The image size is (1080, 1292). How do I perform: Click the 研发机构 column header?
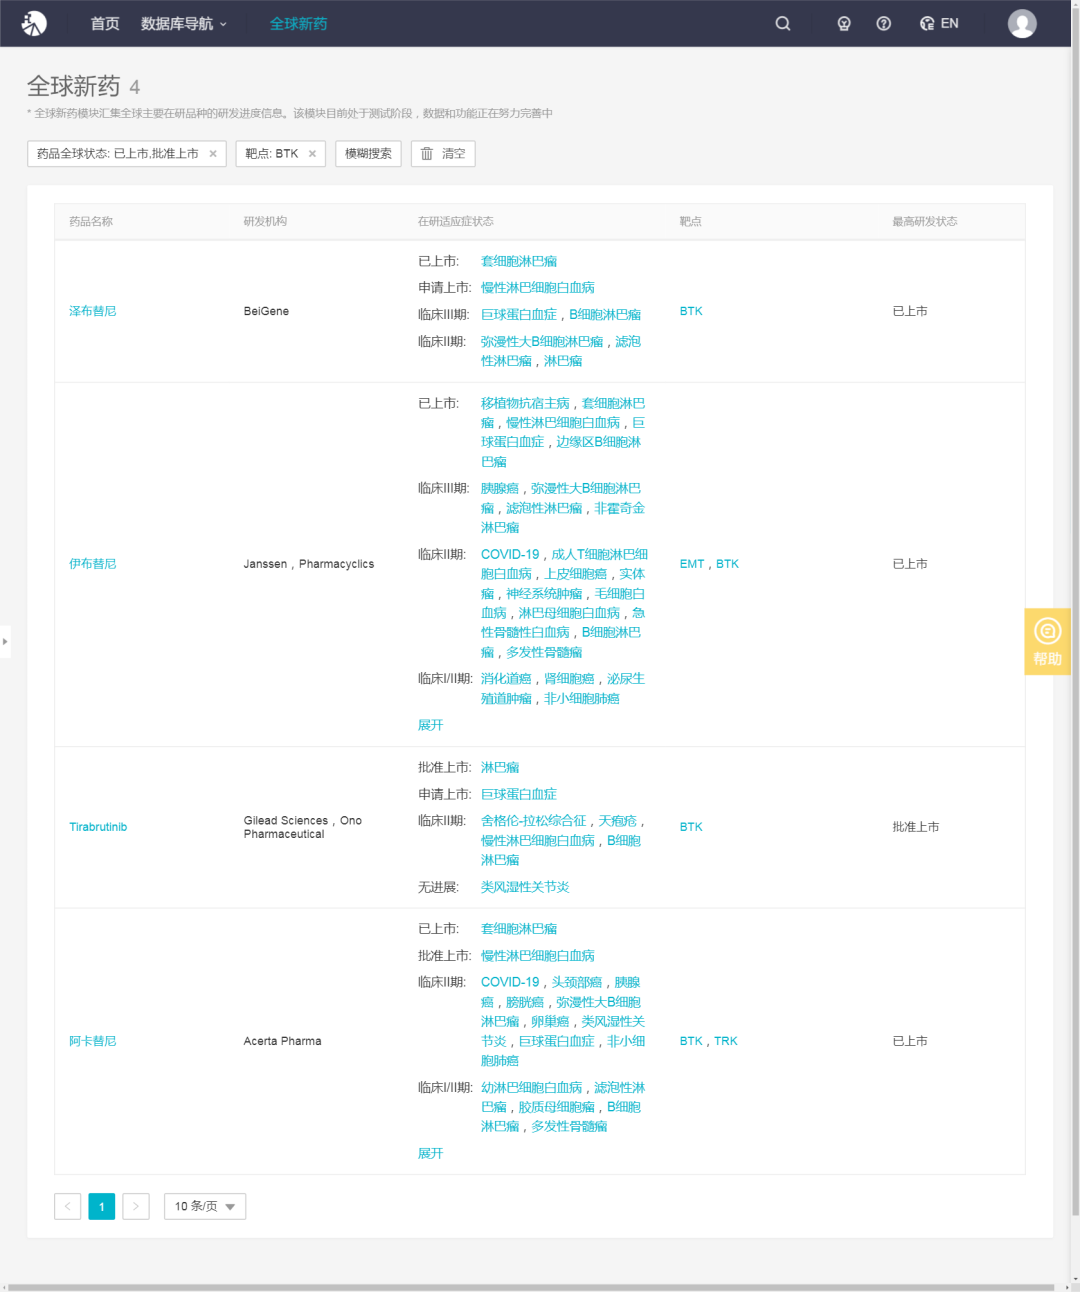[x=265, y=222]
